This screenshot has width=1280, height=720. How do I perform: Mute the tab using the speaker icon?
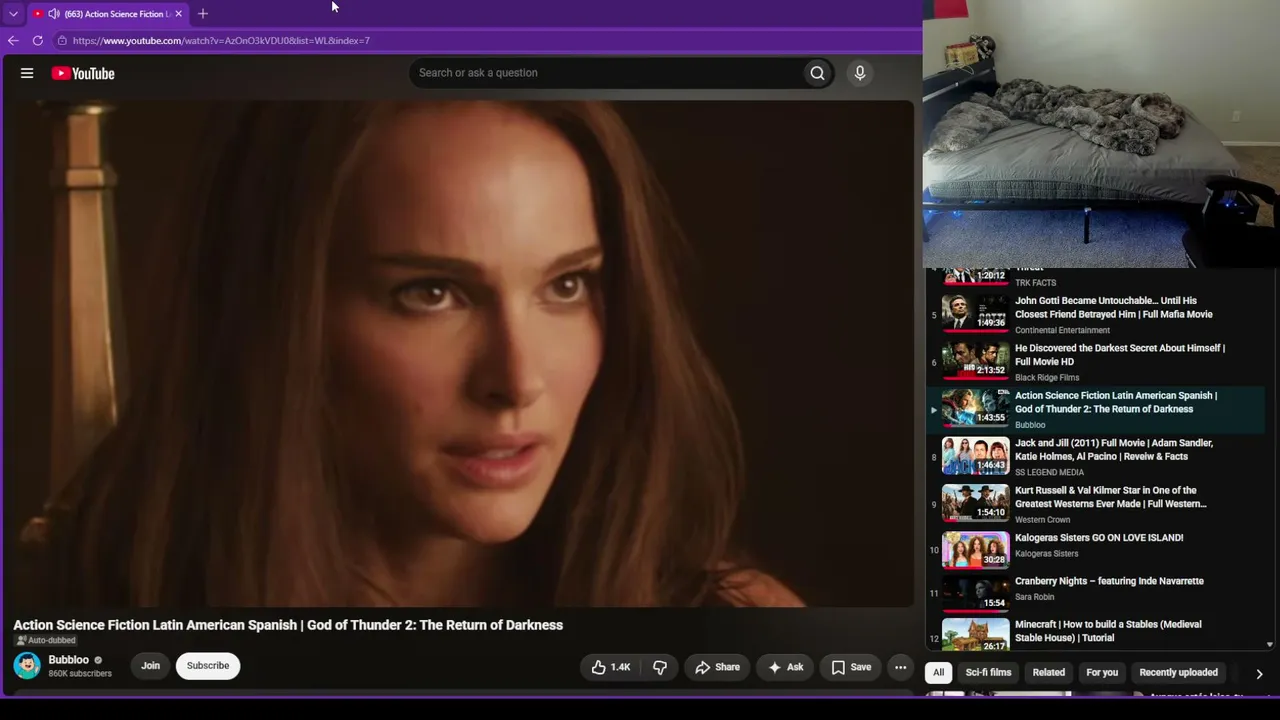[x=53, y=14]
